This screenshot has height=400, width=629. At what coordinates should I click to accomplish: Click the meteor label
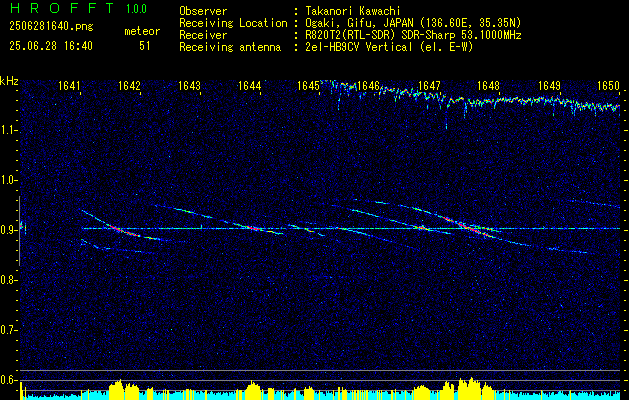point(142,31)
